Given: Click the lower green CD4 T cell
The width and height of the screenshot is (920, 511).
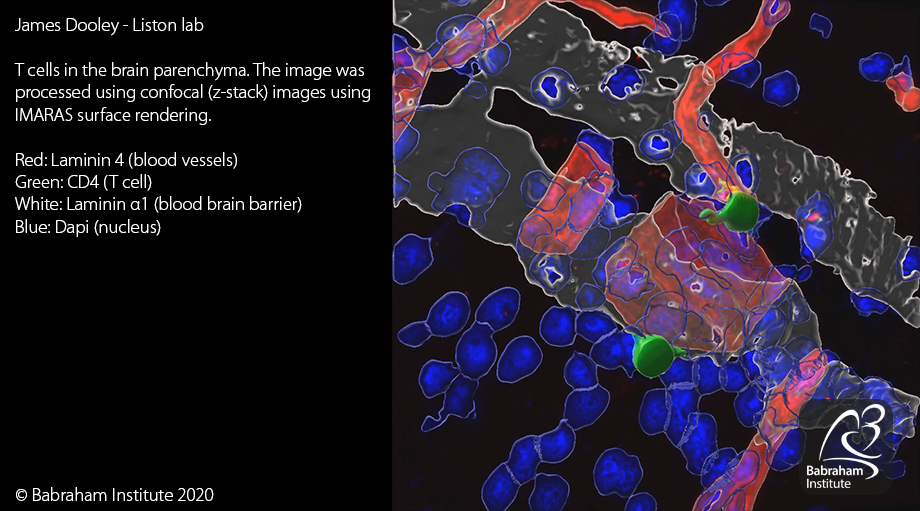Looking at the screenshot, I should [x=653, y=355].
